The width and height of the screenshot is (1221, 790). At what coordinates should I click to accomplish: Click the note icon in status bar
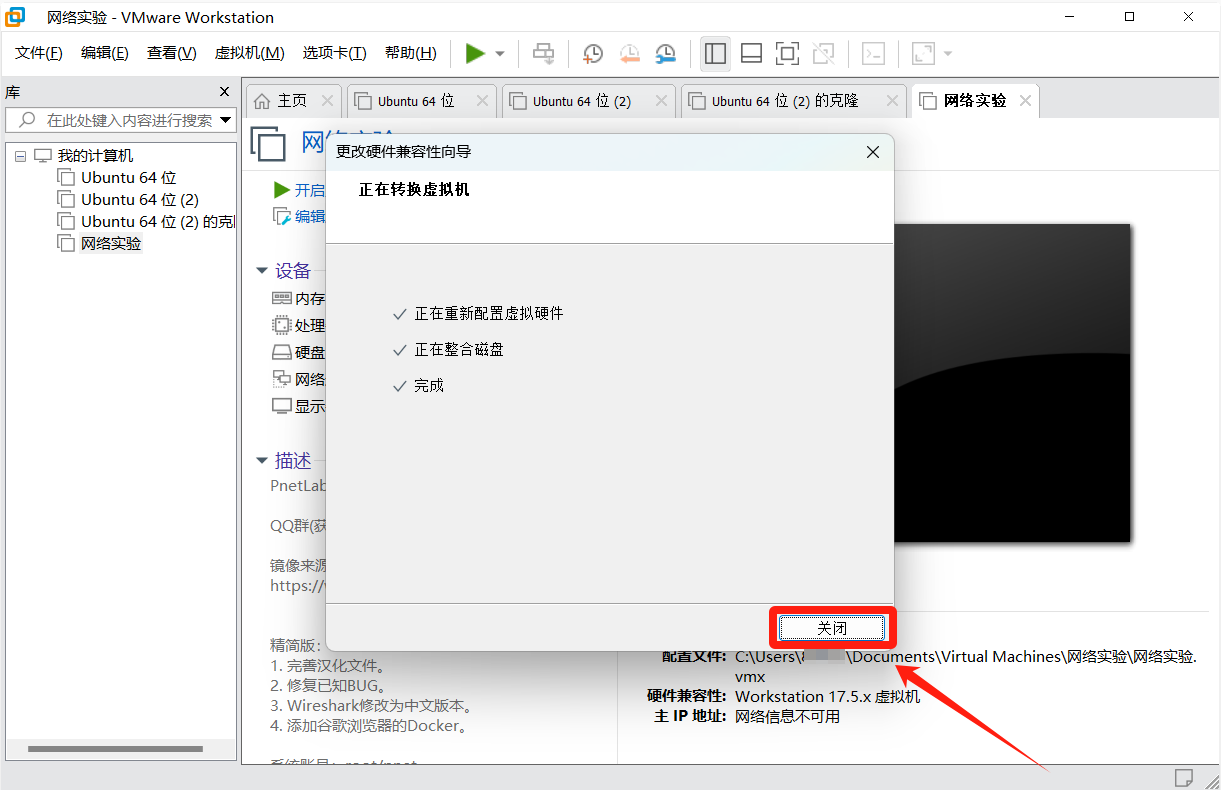pos(1183,777)
